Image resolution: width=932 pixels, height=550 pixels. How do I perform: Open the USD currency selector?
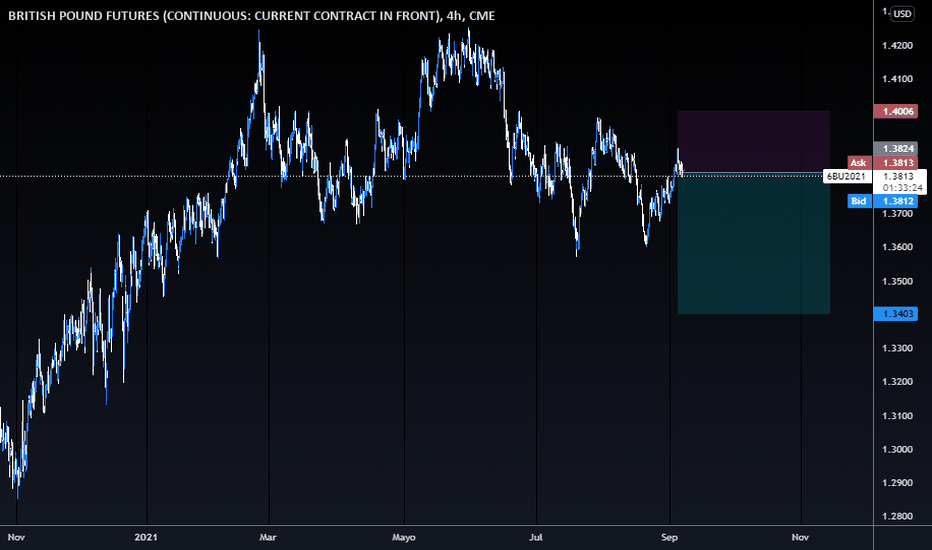pos(902,14)
